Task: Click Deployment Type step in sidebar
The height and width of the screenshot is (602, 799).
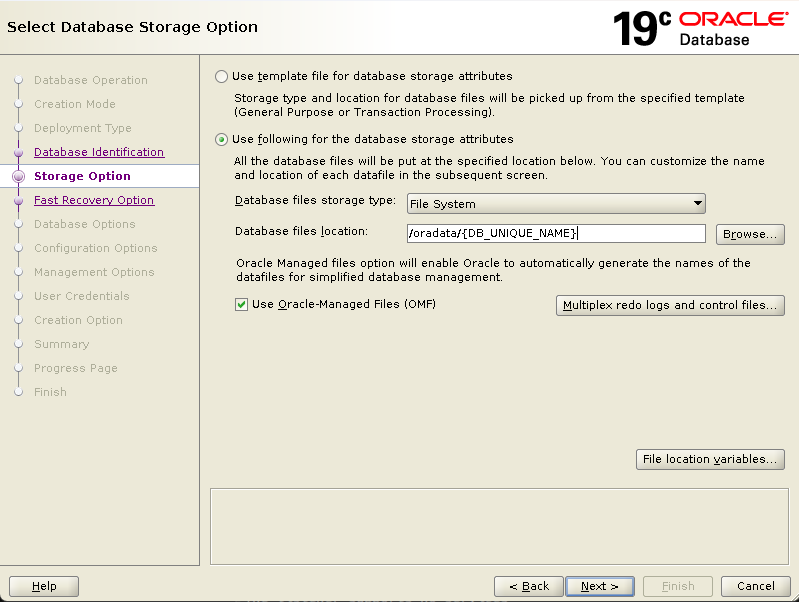Action: [x=83, y=128]
